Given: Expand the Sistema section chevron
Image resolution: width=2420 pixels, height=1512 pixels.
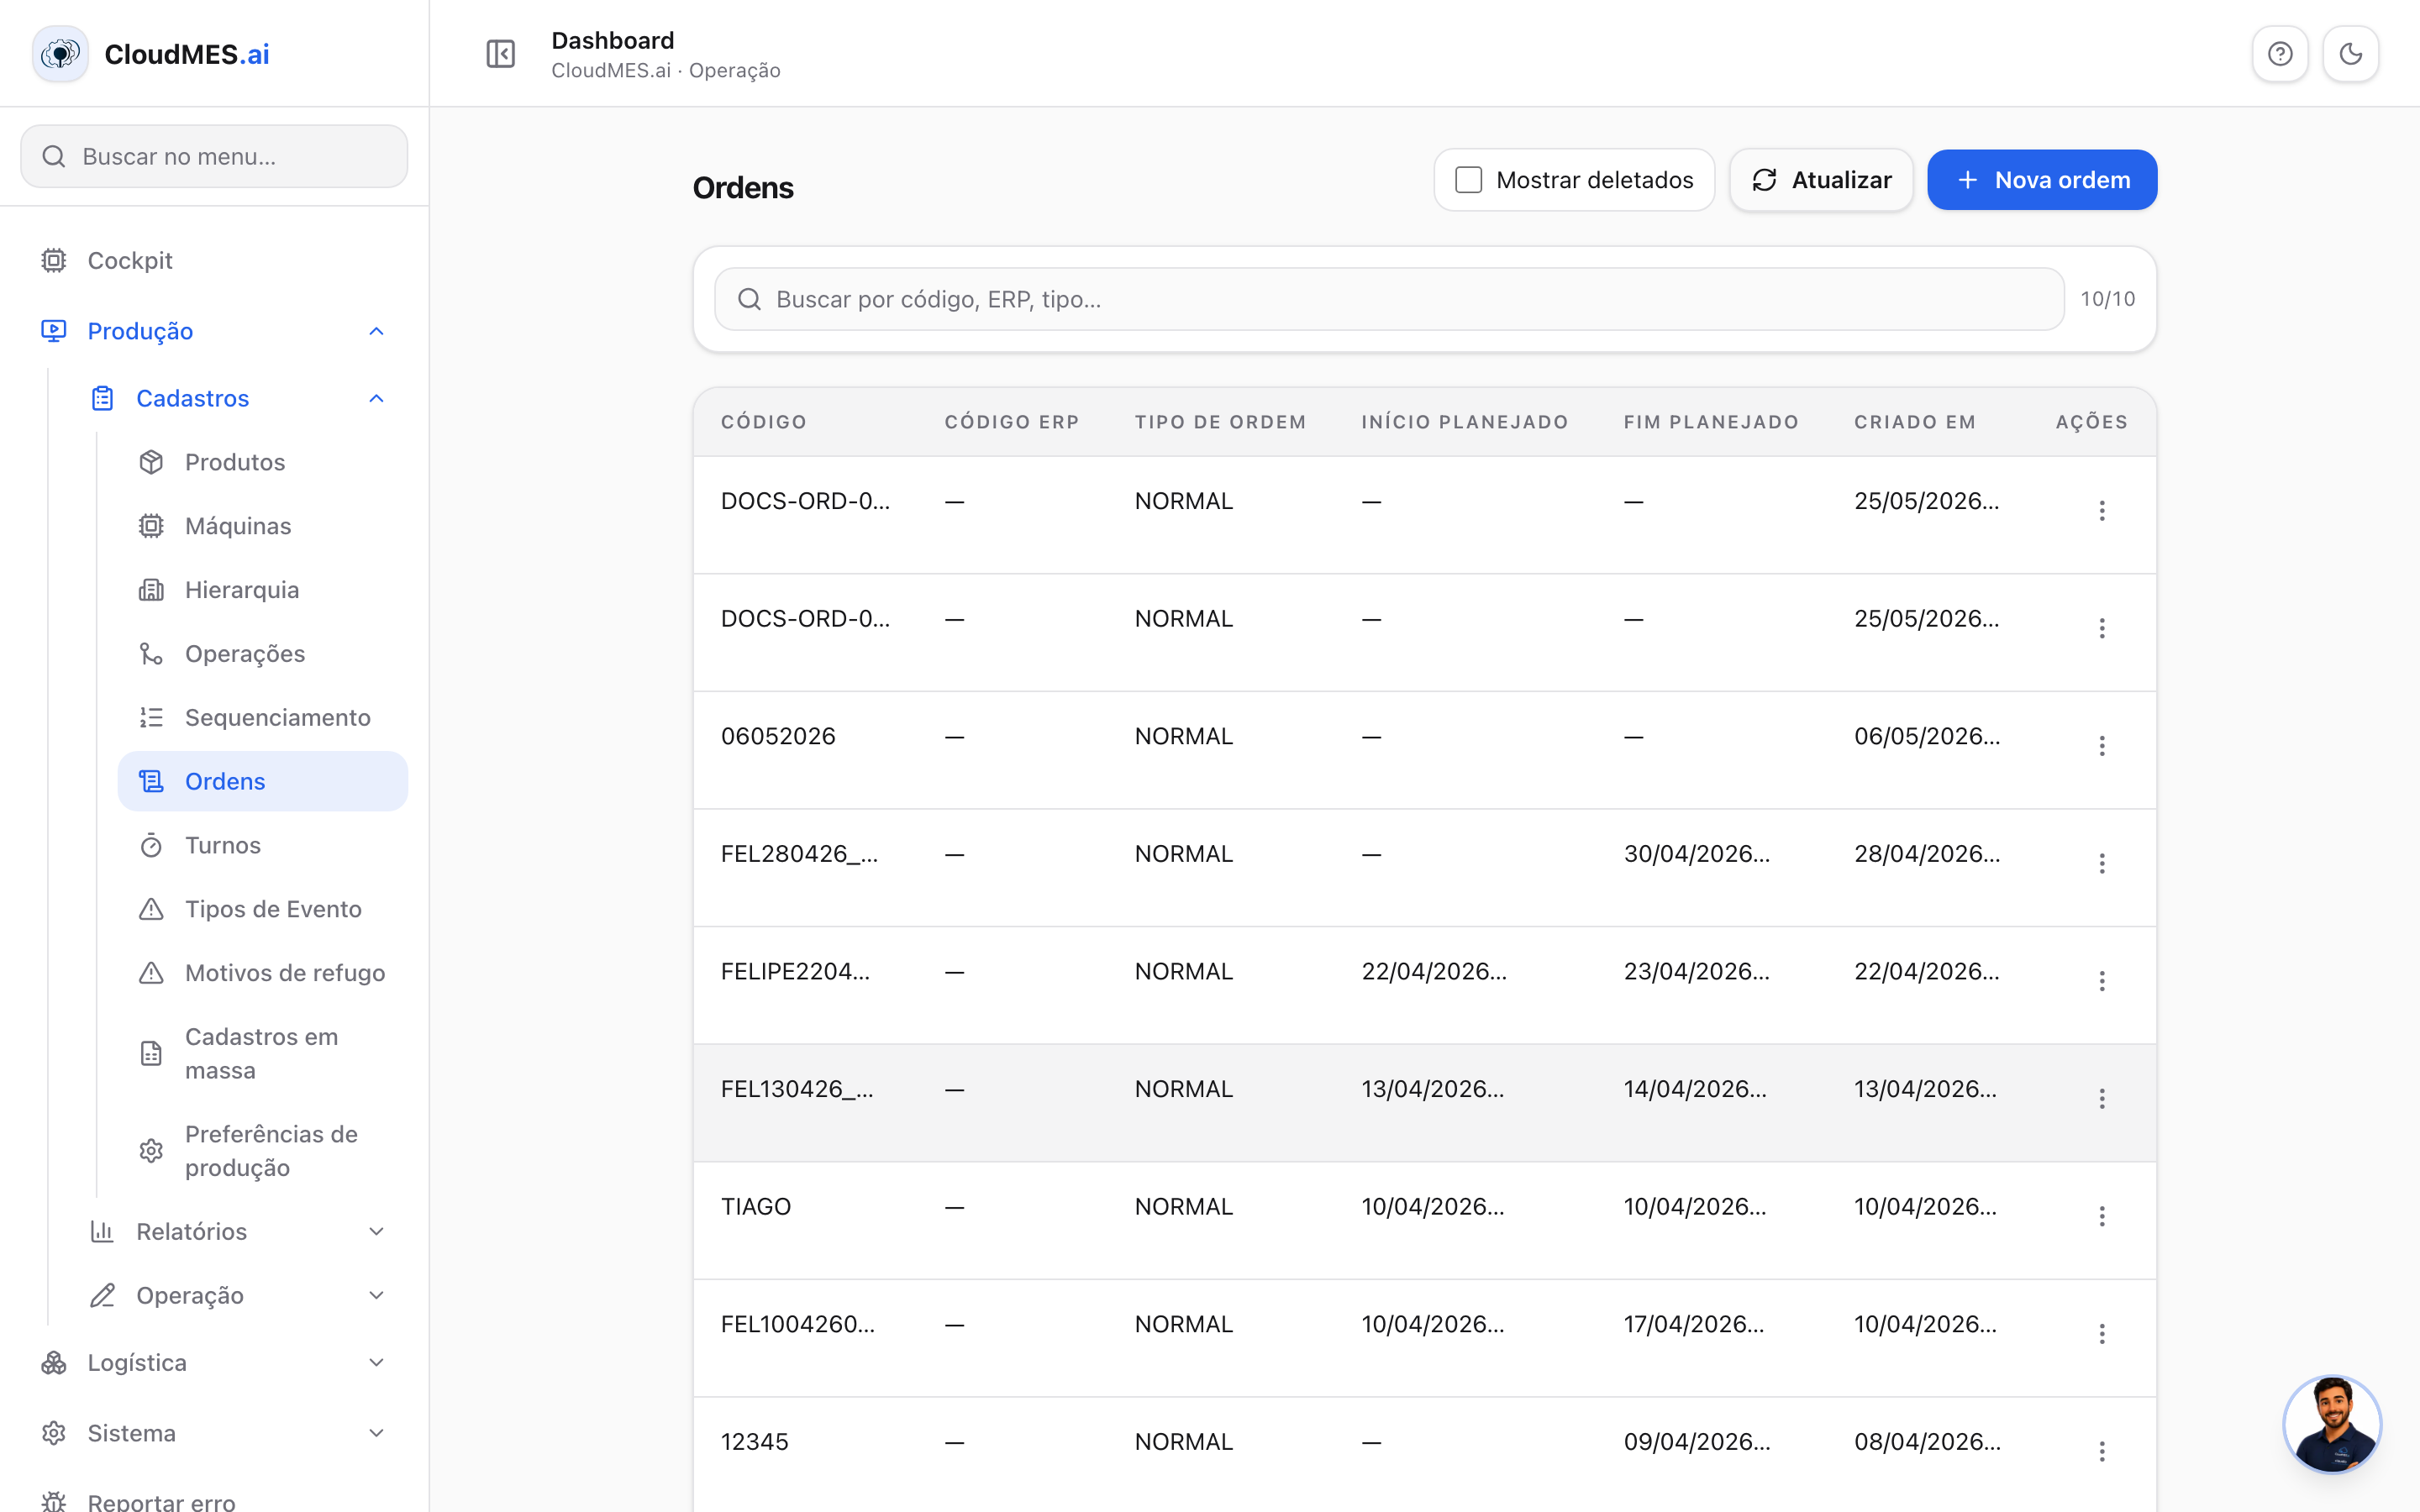Looking at the screenshot, I should click(376, 1433).
